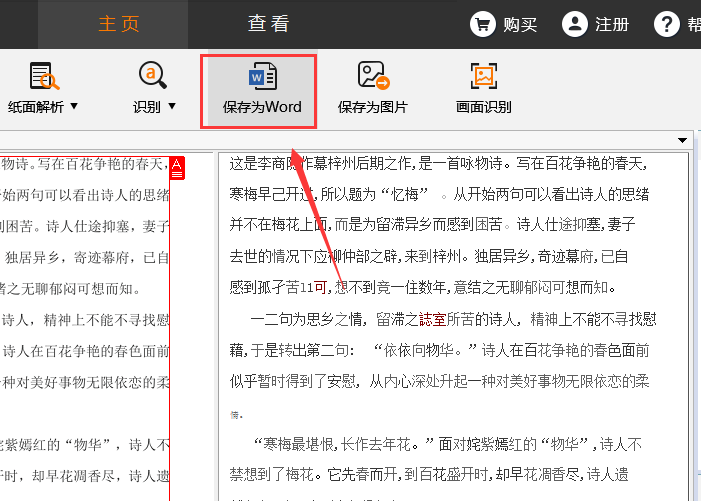Click the 保存为图片 save image icon
Viewport: 701px width, 501px height.
pos(372,76)
